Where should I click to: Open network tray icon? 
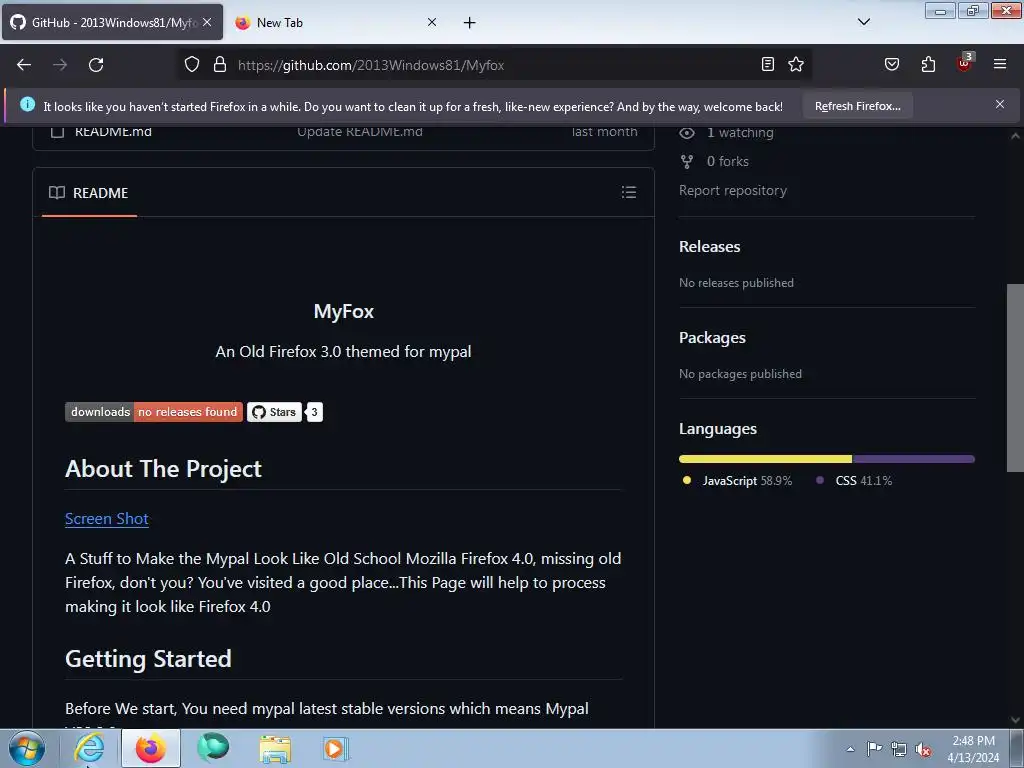tap(899, 750)
